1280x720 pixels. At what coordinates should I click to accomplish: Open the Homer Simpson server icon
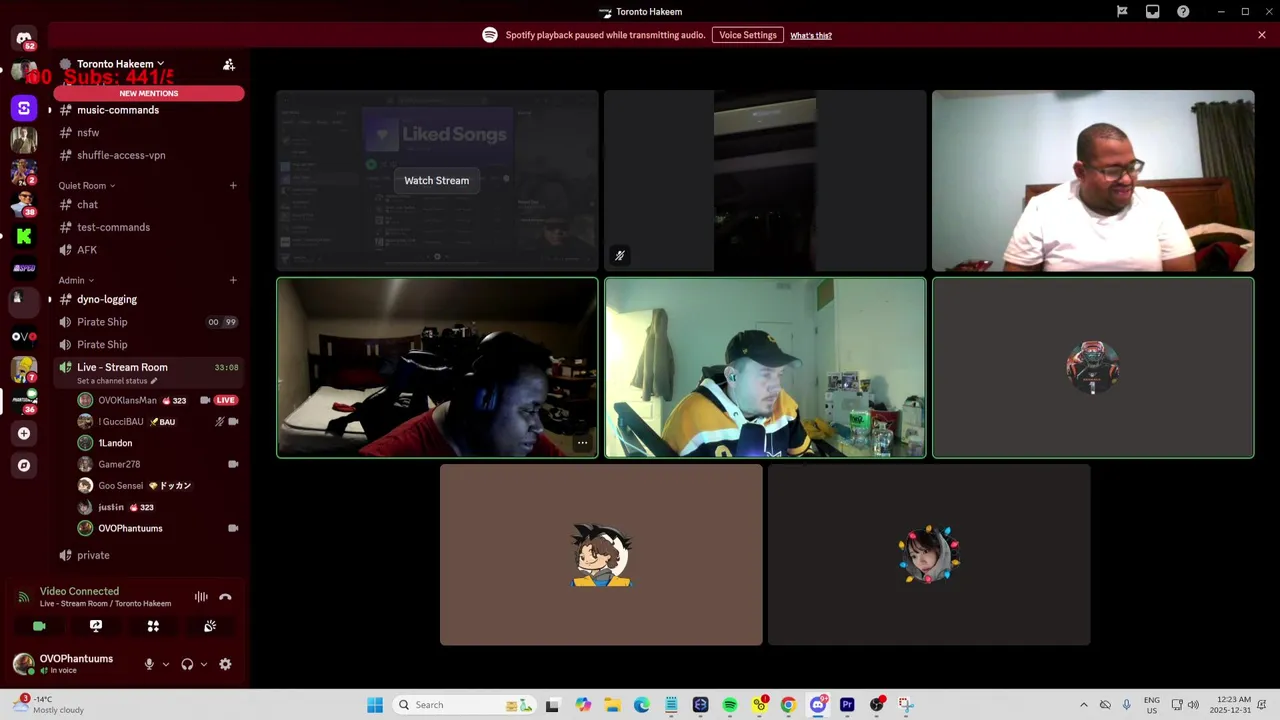tap(24, 369)
